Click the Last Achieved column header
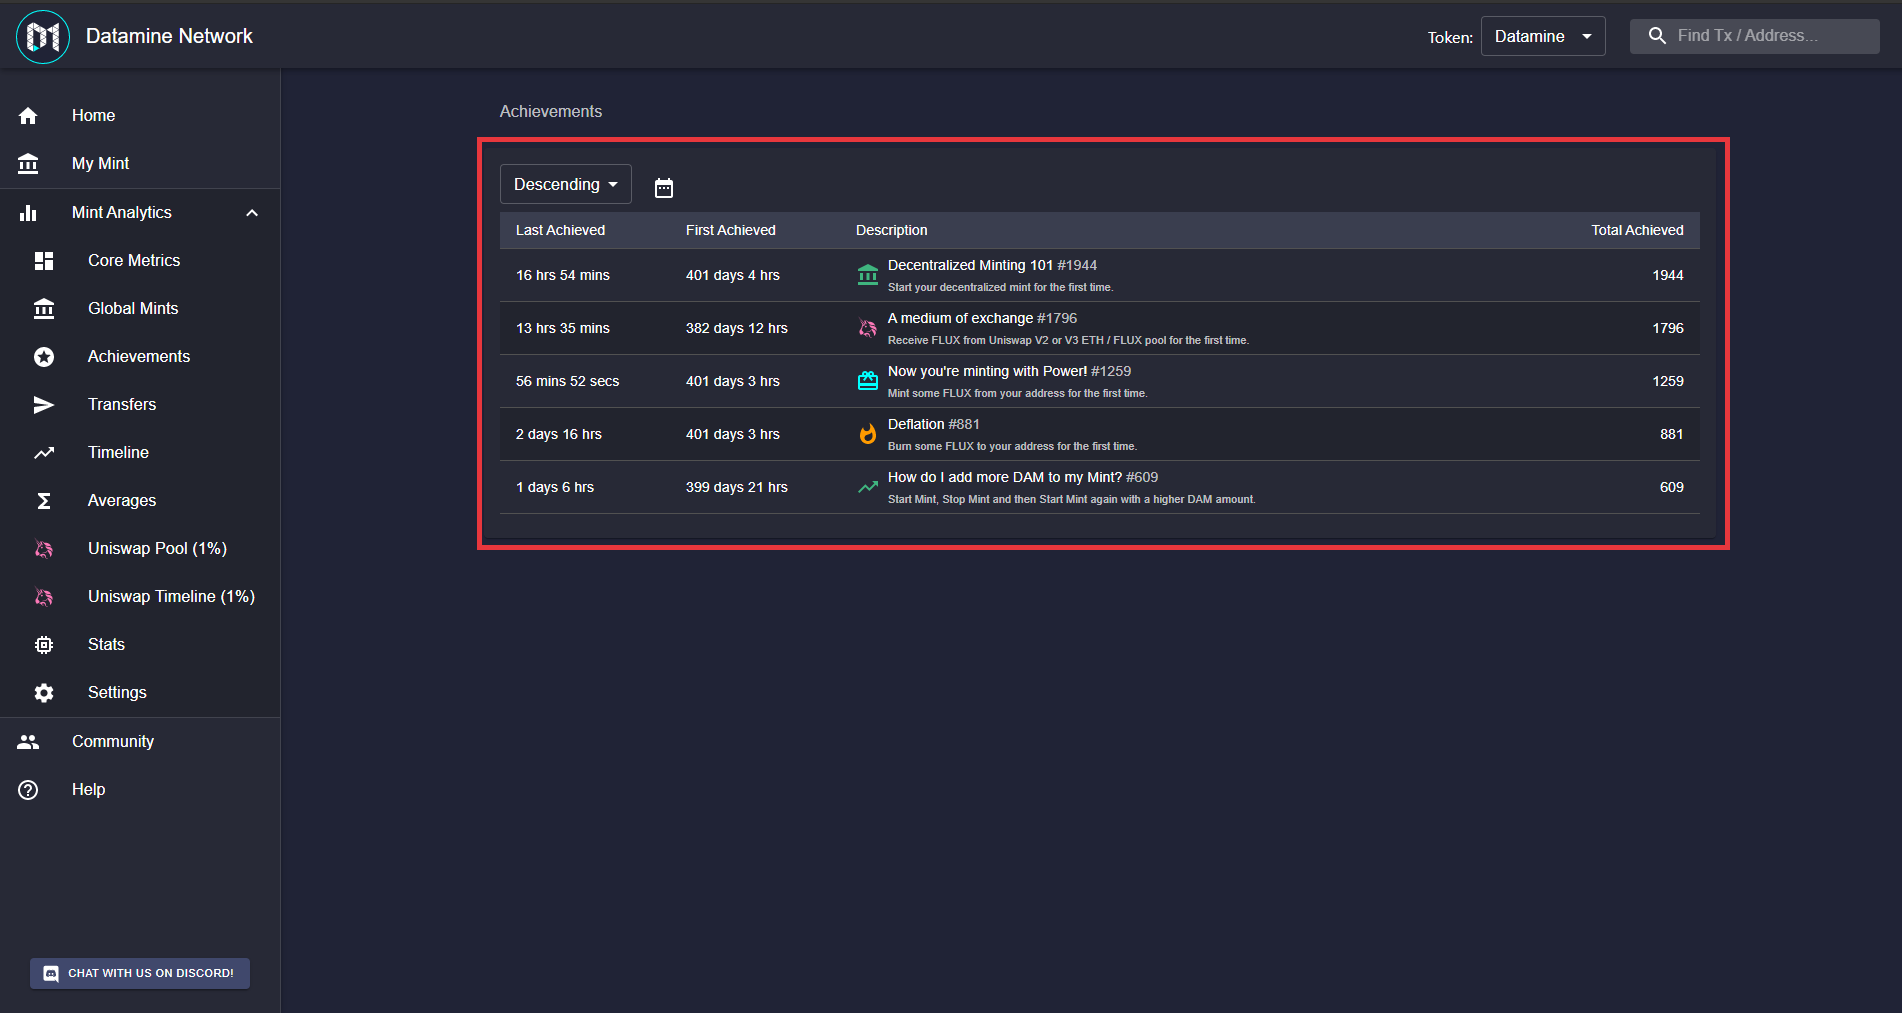Image resolution: width=1902 pixels, height=1013 pixels. tap(560, 230)
